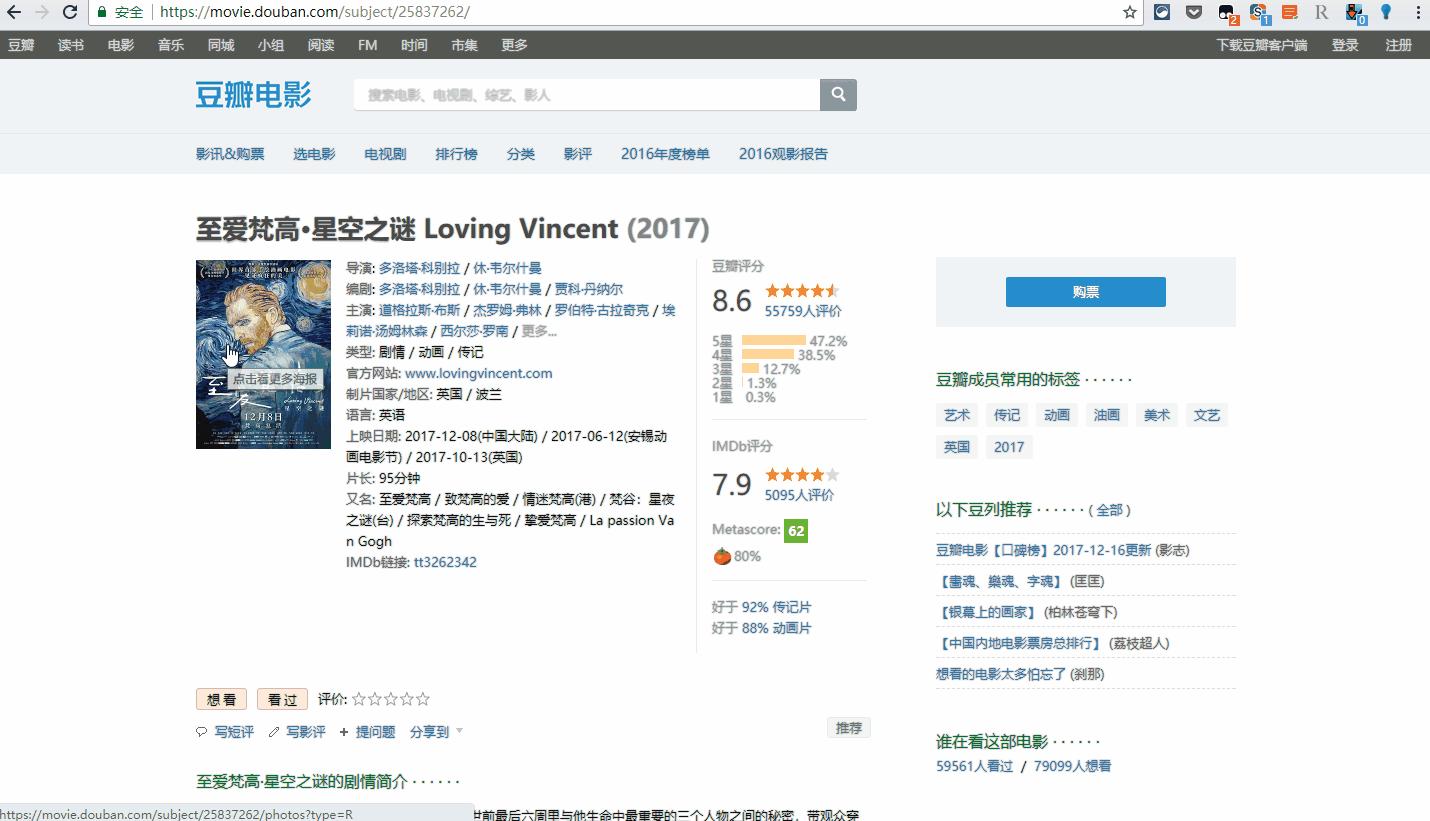The width and height of the screenshot is (1430, 821).
Task: Mark the film as 看过
Action: pos(282,700)
